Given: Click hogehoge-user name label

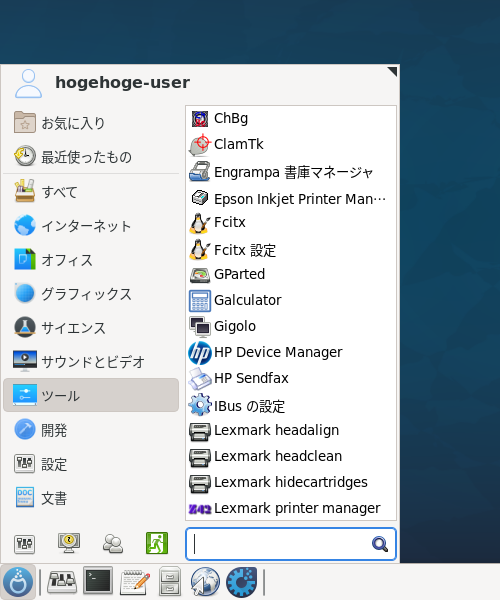Looking at the screenshot, I should 122,82.
